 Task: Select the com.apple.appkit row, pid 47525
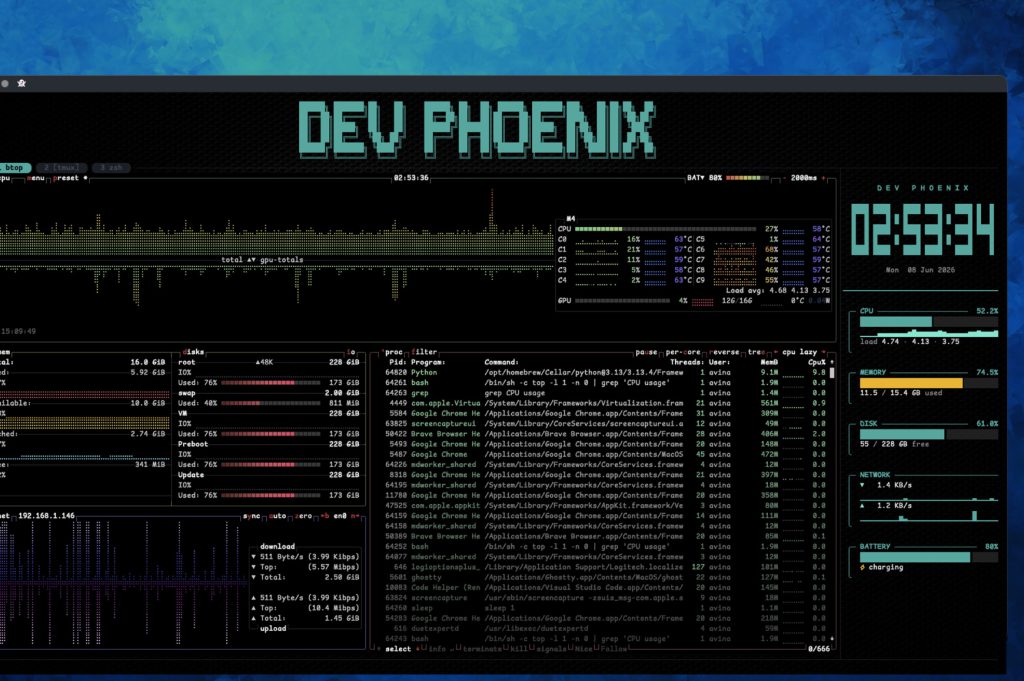[x=605, y=505]
